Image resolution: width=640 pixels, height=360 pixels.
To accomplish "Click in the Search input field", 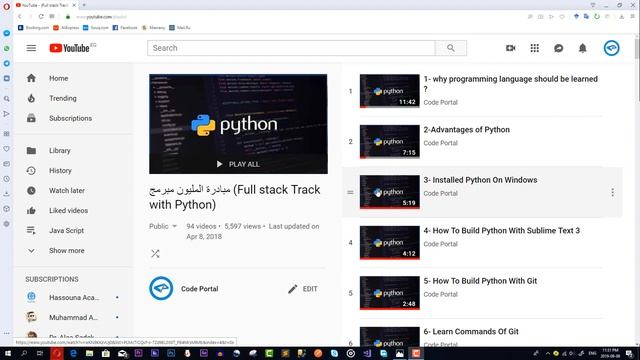I will pos(291,48).
